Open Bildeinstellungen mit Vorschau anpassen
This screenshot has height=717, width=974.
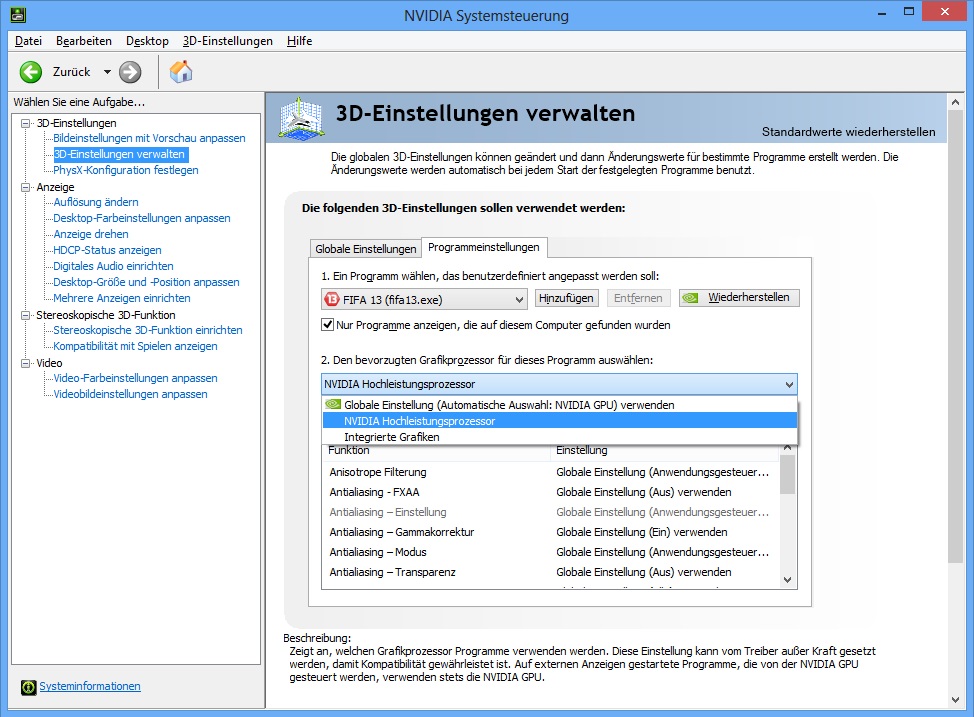[x=149, y=138]
